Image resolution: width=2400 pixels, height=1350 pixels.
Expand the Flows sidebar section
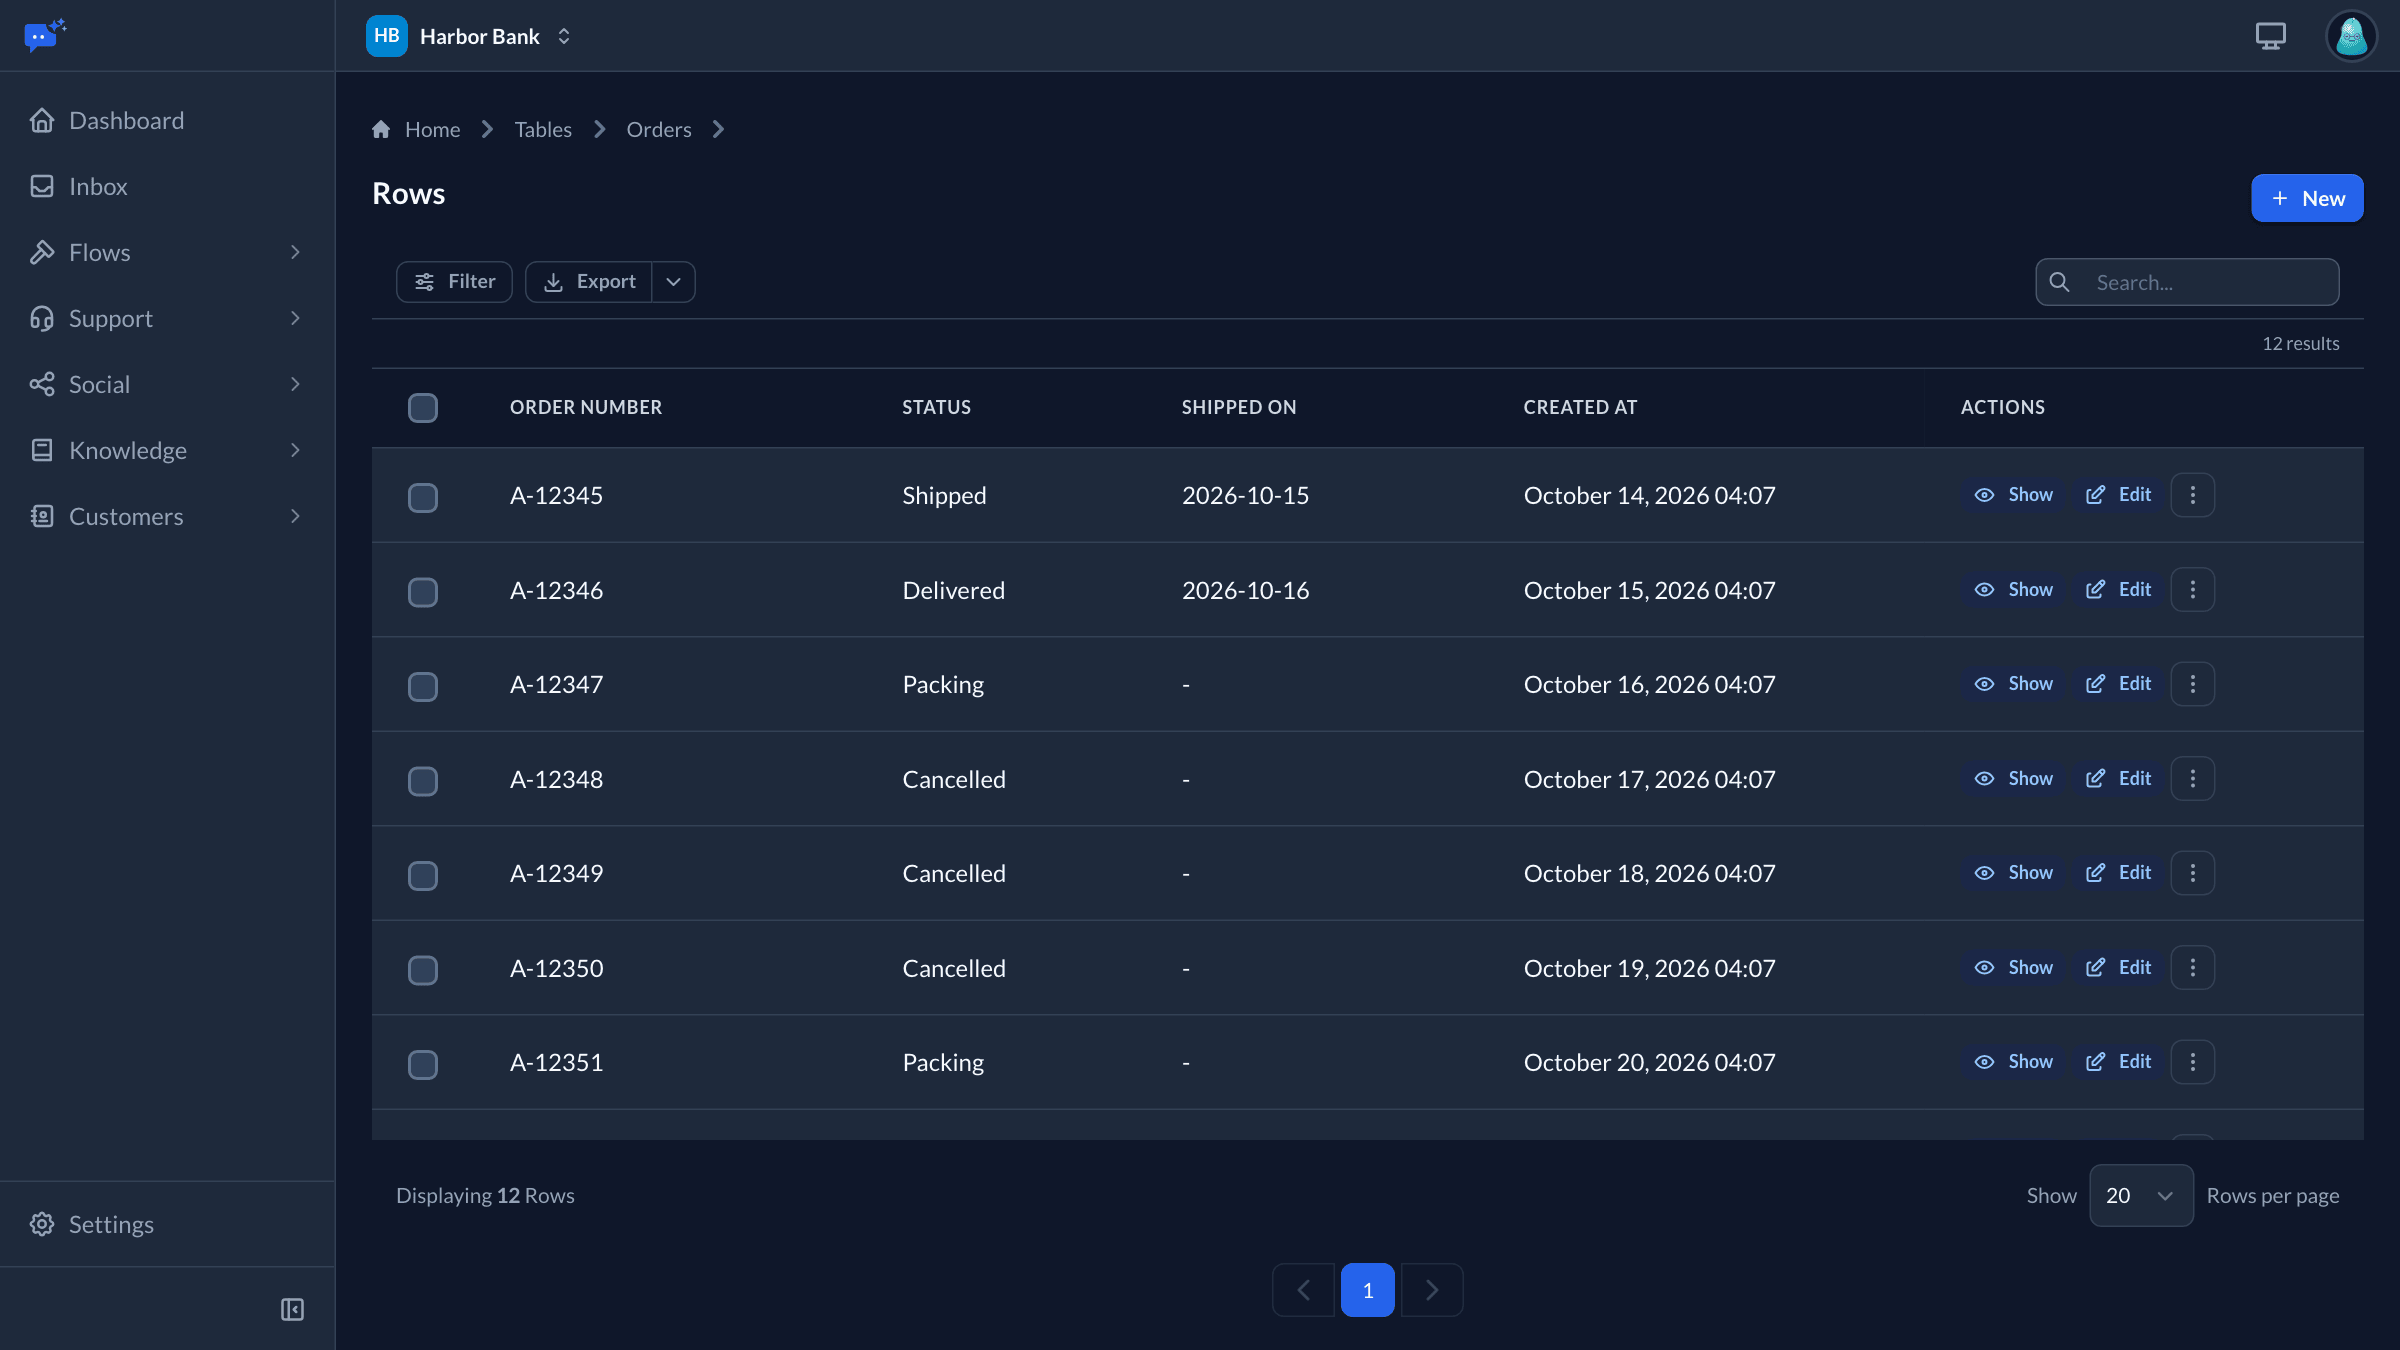(167, 252)
